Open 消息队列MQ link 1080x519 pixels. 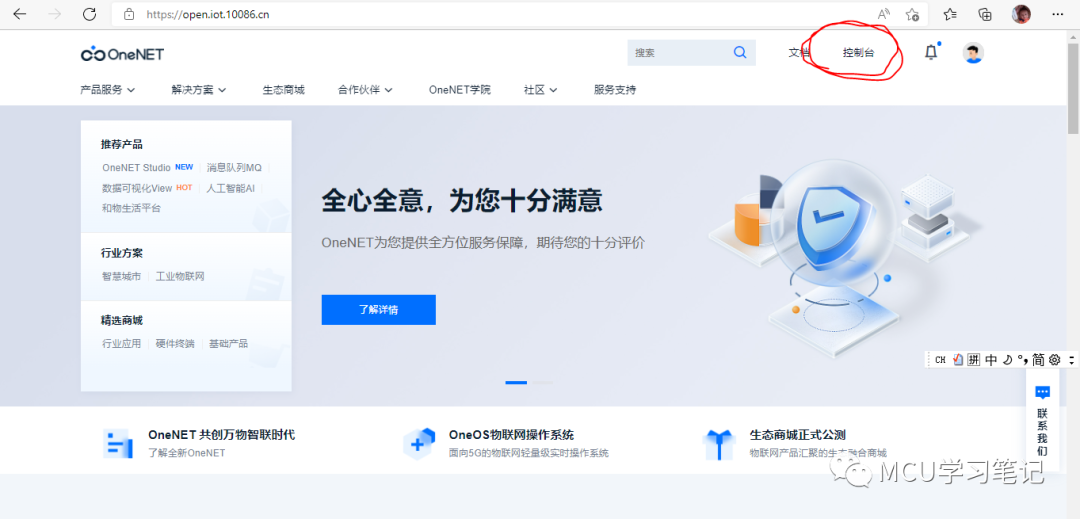pos(234,167)
